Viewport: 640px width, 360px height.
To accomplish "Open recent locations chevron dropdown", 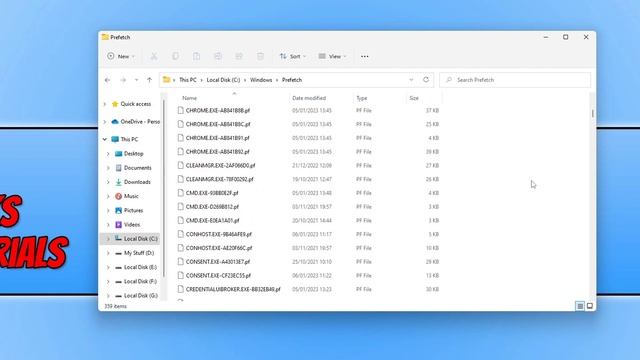I will click(136, 80).
